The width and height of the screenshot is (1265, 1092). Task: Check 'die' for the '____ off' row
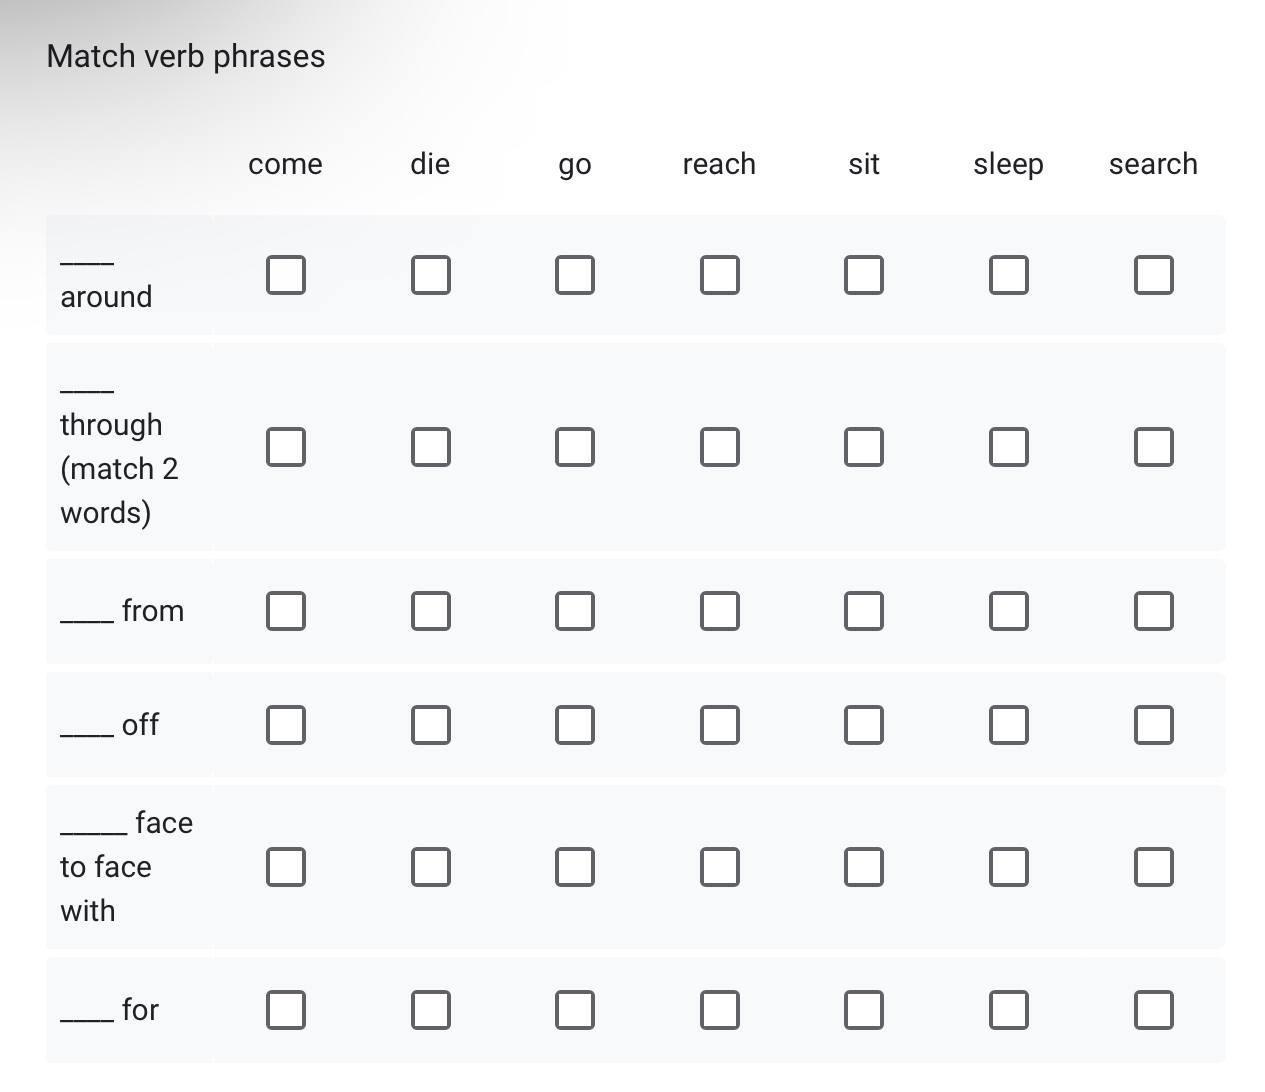point(430,725)
